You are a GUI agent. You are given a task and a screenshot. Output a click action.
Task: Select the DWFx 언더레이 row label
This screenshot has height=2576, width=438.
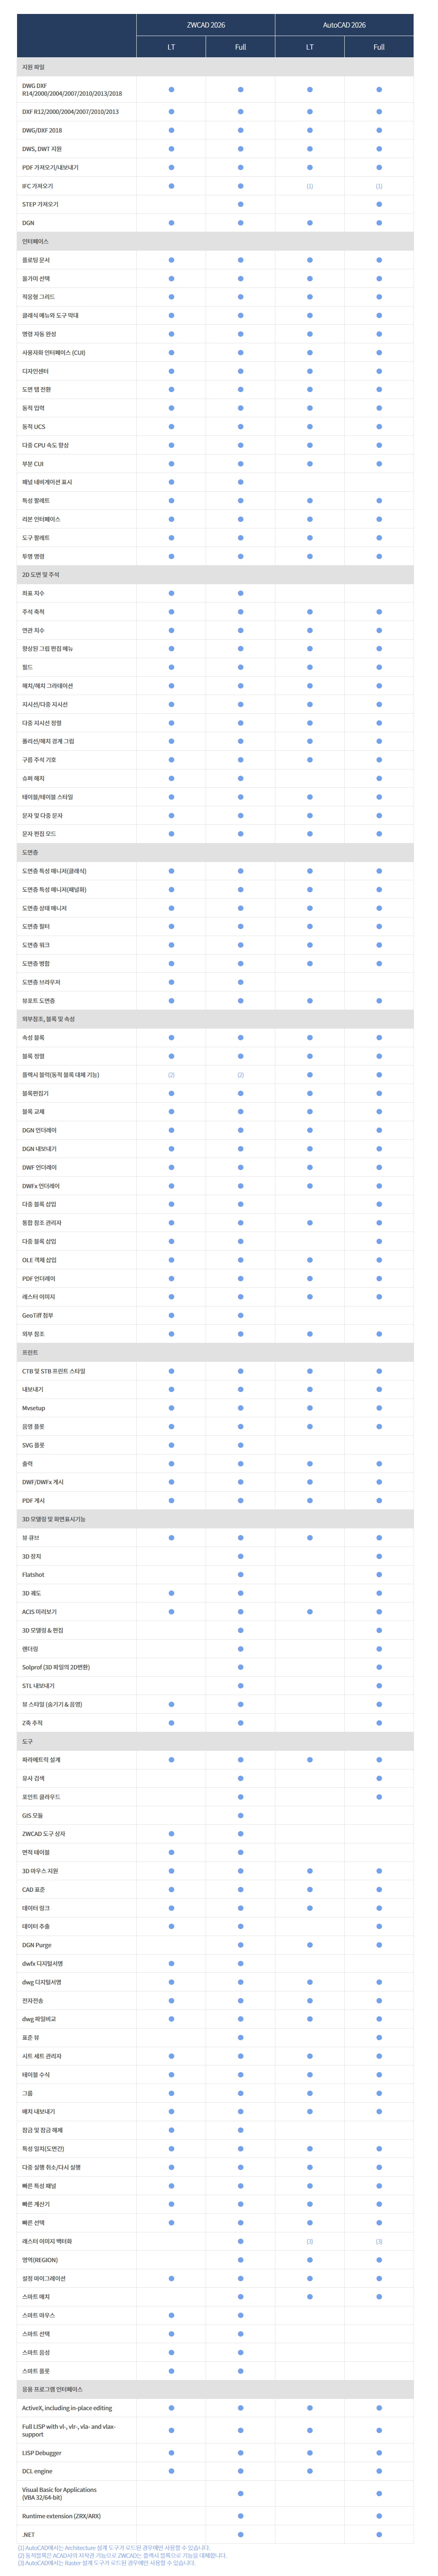[41, 1186]
